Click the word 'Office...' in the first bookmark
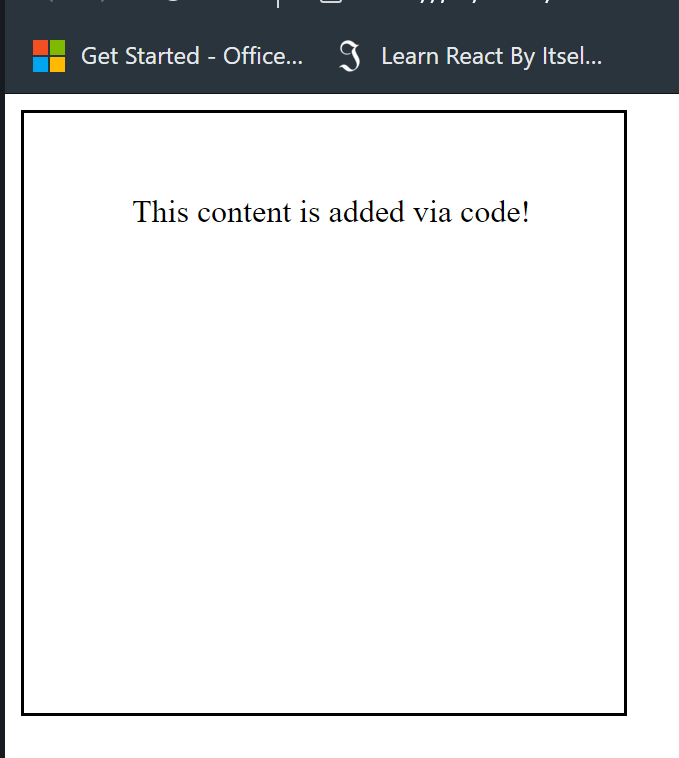Viewport: 679px width, 758px height. [263, 56]
